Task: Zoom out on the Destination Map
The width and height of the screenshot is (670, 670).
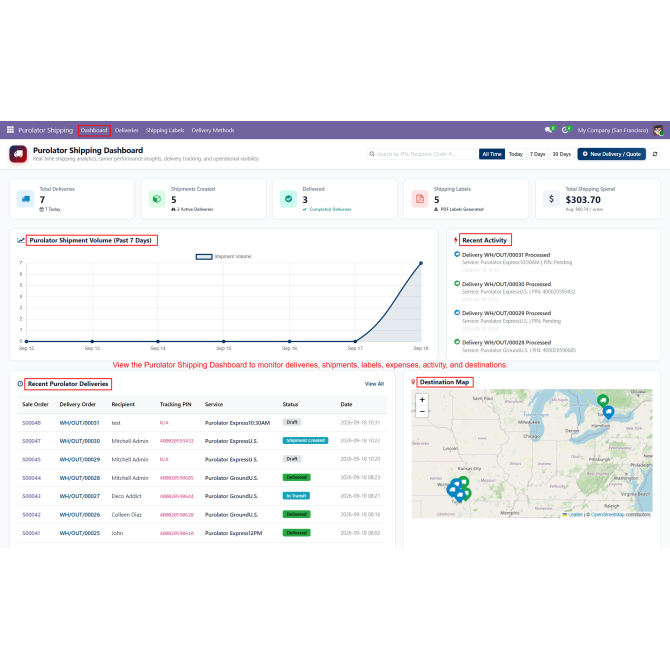Action: pos(422,411)
